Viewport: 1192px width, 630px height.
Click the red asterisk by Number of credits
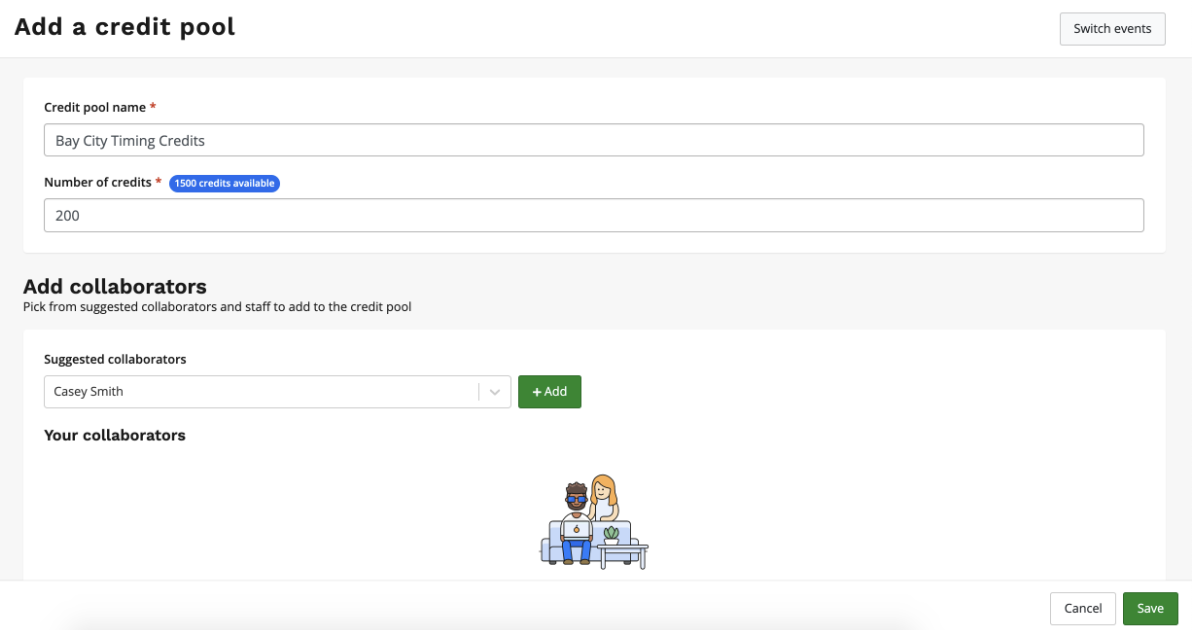point(158,182)
